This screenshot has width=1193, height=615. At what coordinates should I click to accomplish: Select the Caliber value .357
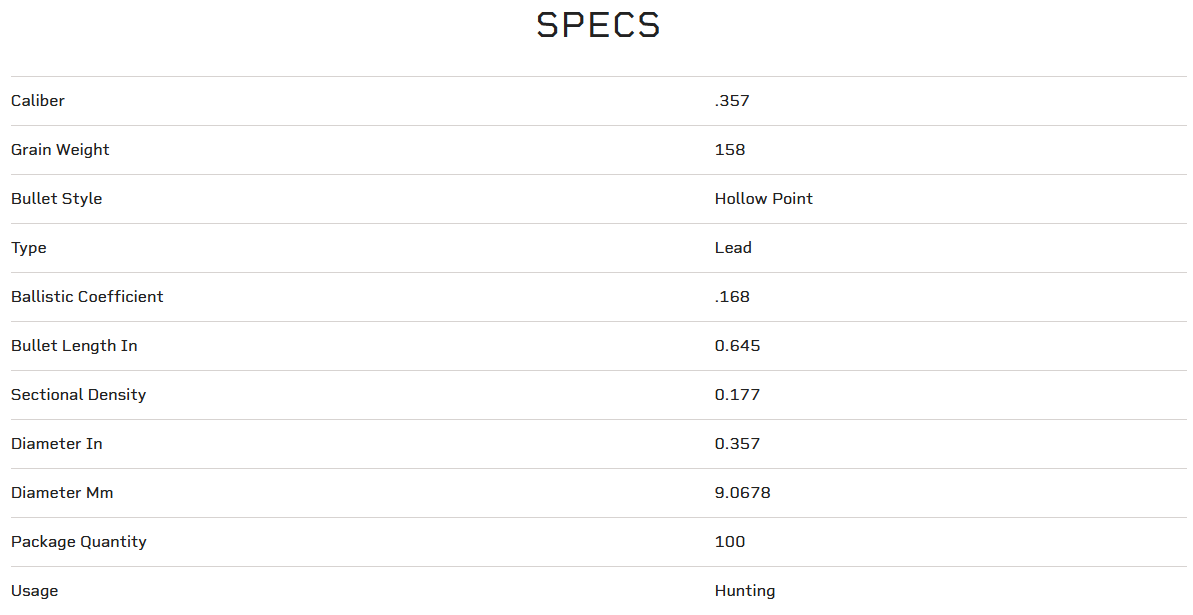732,101
